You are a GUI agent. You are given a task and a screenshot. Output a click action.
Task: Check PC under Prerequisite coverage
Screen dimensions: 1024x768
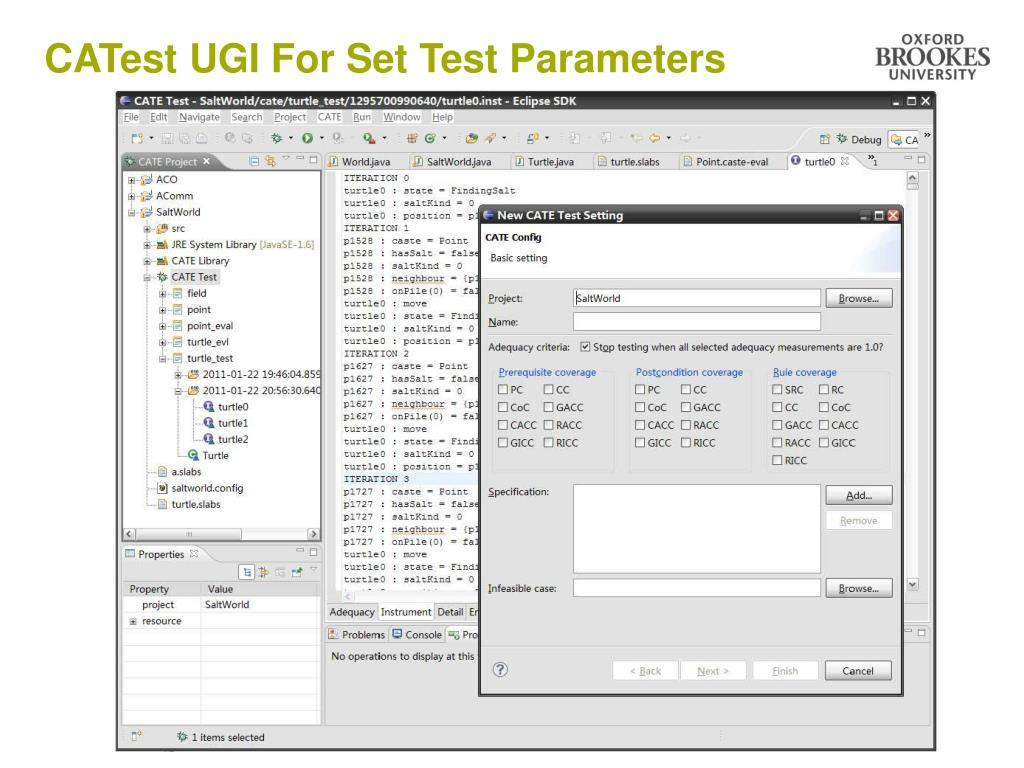pos(503,390)
